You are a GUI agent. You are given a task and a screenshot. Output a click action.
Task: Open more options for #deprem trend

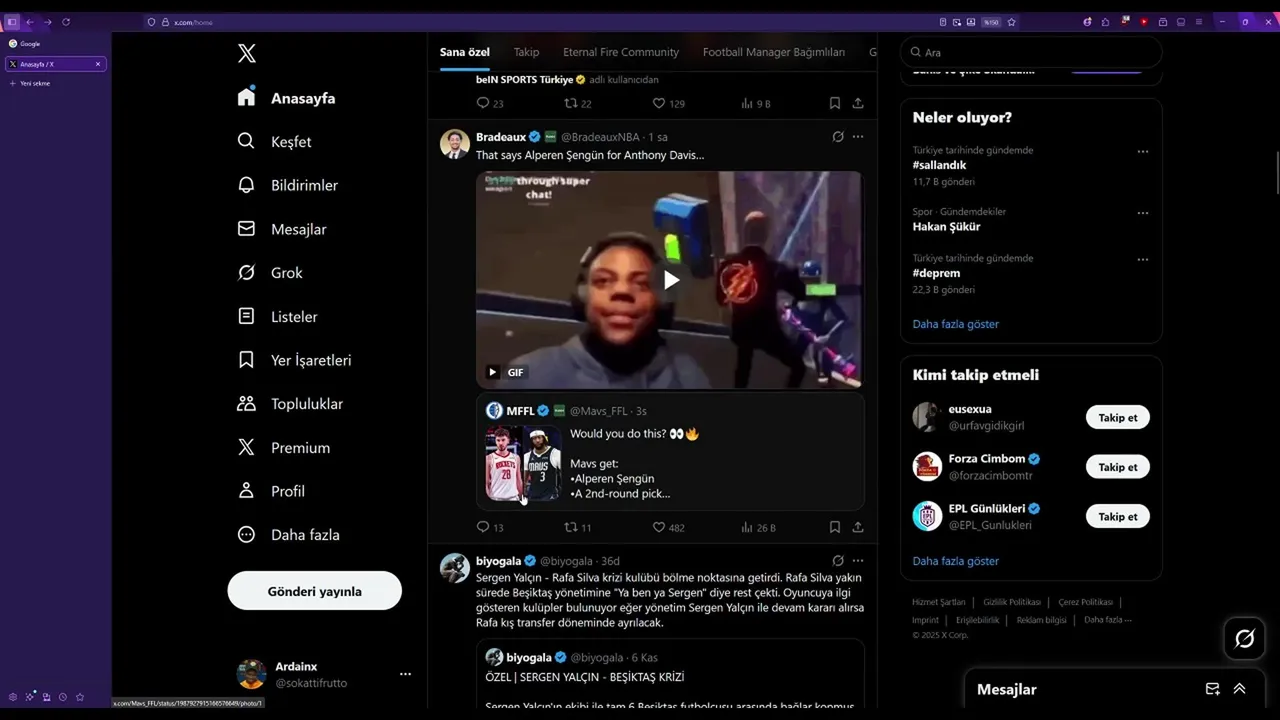[1143, 260]
